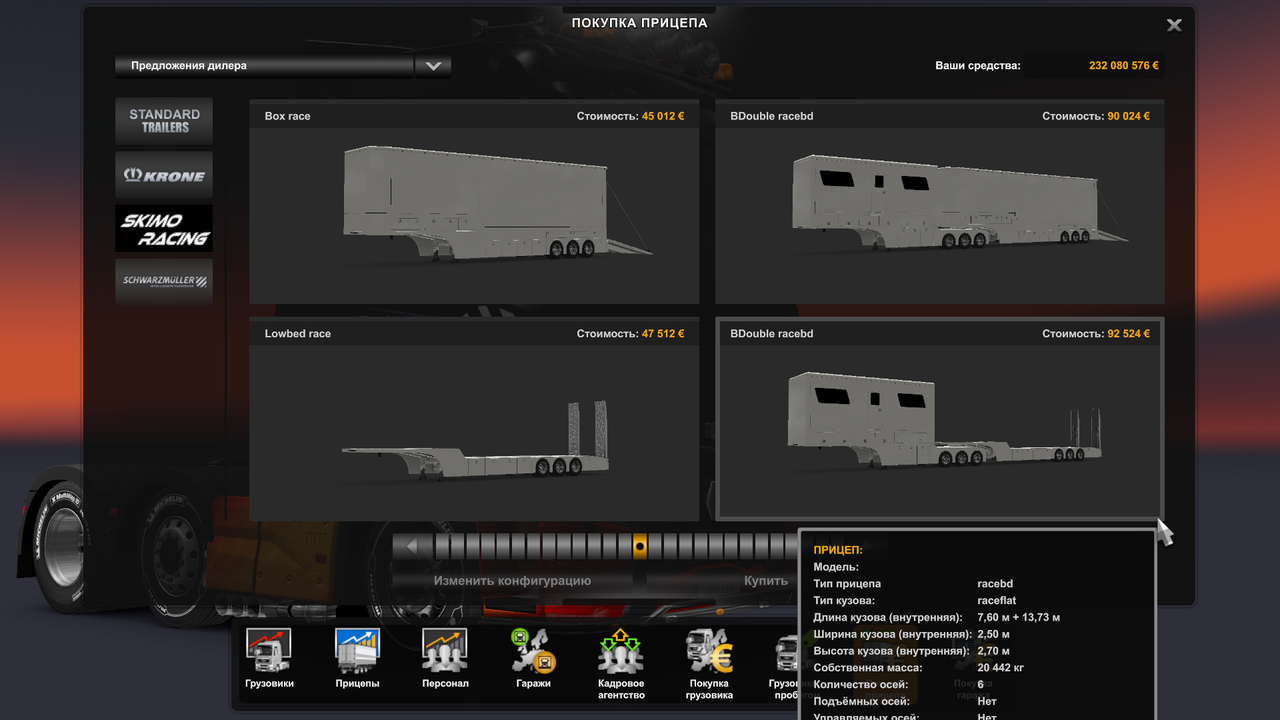Open the Предложения дилера dropdown
The width and height of the screenshot is (1280, 720).
pos(432,66)
